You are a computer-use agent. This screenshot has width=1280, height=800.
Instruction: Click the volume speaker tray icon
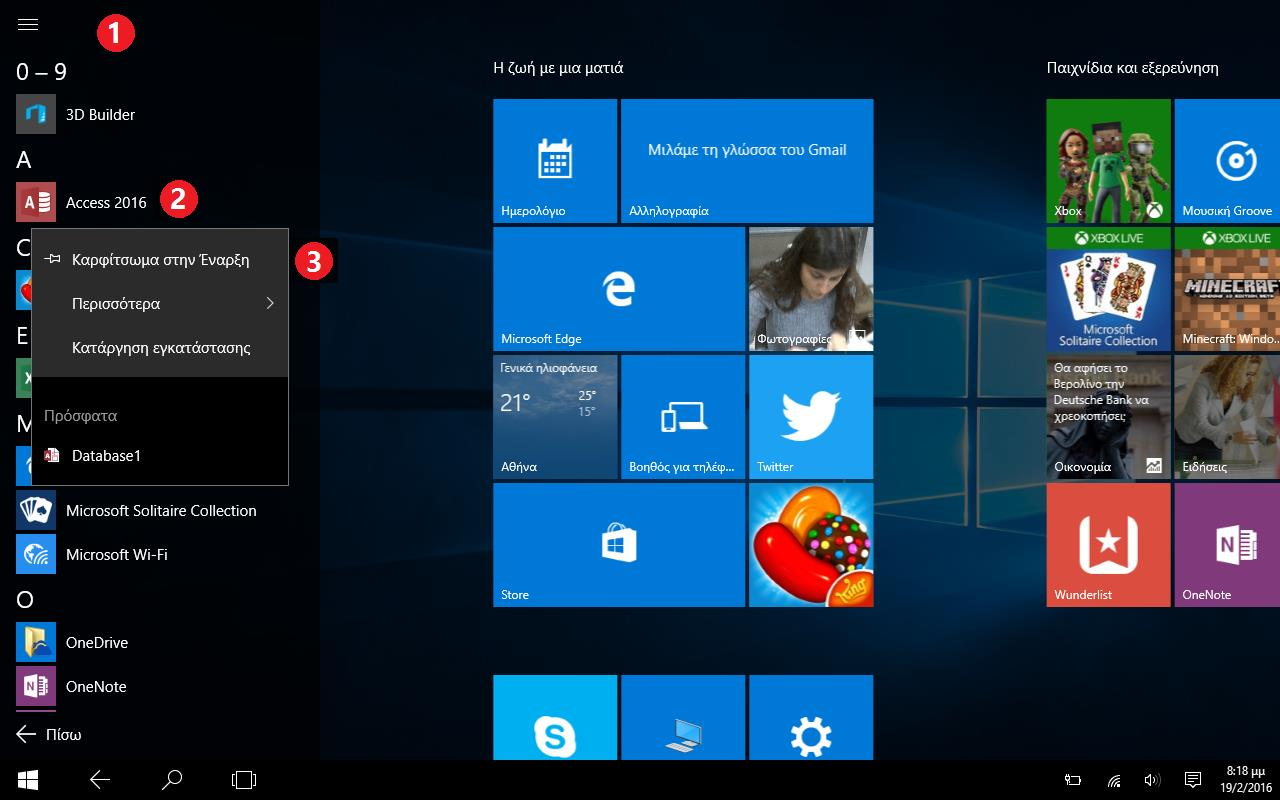[1152, 780]
